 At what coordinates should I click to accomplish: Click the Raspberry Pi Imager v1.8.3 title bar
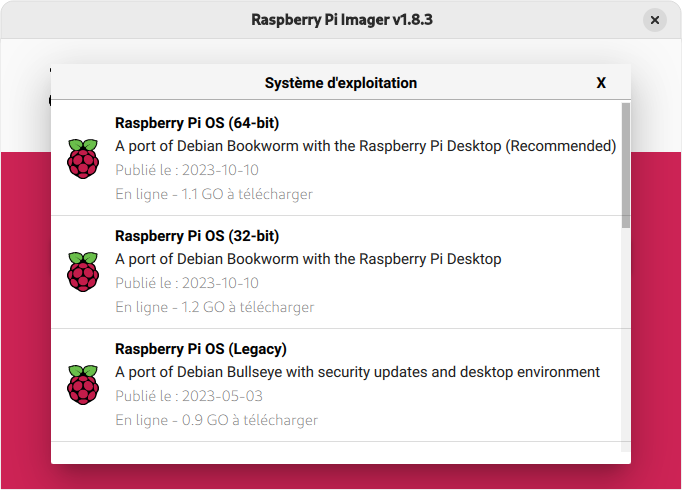click(x=341, y=20)
